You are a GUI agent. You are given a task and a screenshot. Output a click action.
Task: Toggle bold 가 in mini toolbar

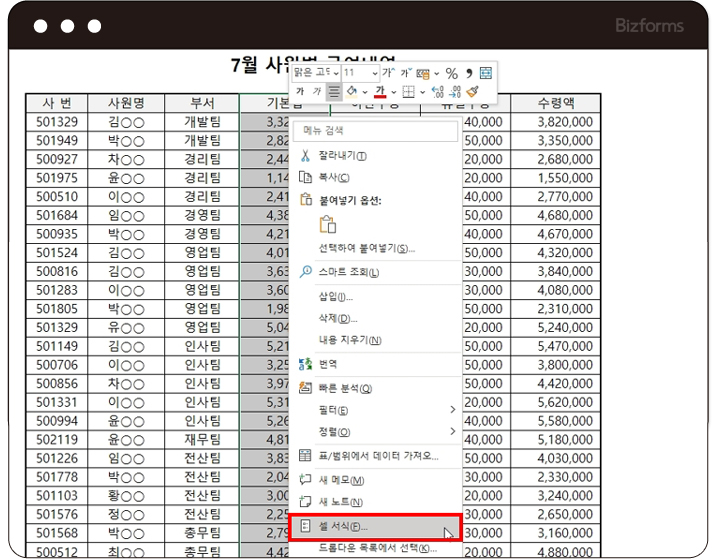point(300,92)
